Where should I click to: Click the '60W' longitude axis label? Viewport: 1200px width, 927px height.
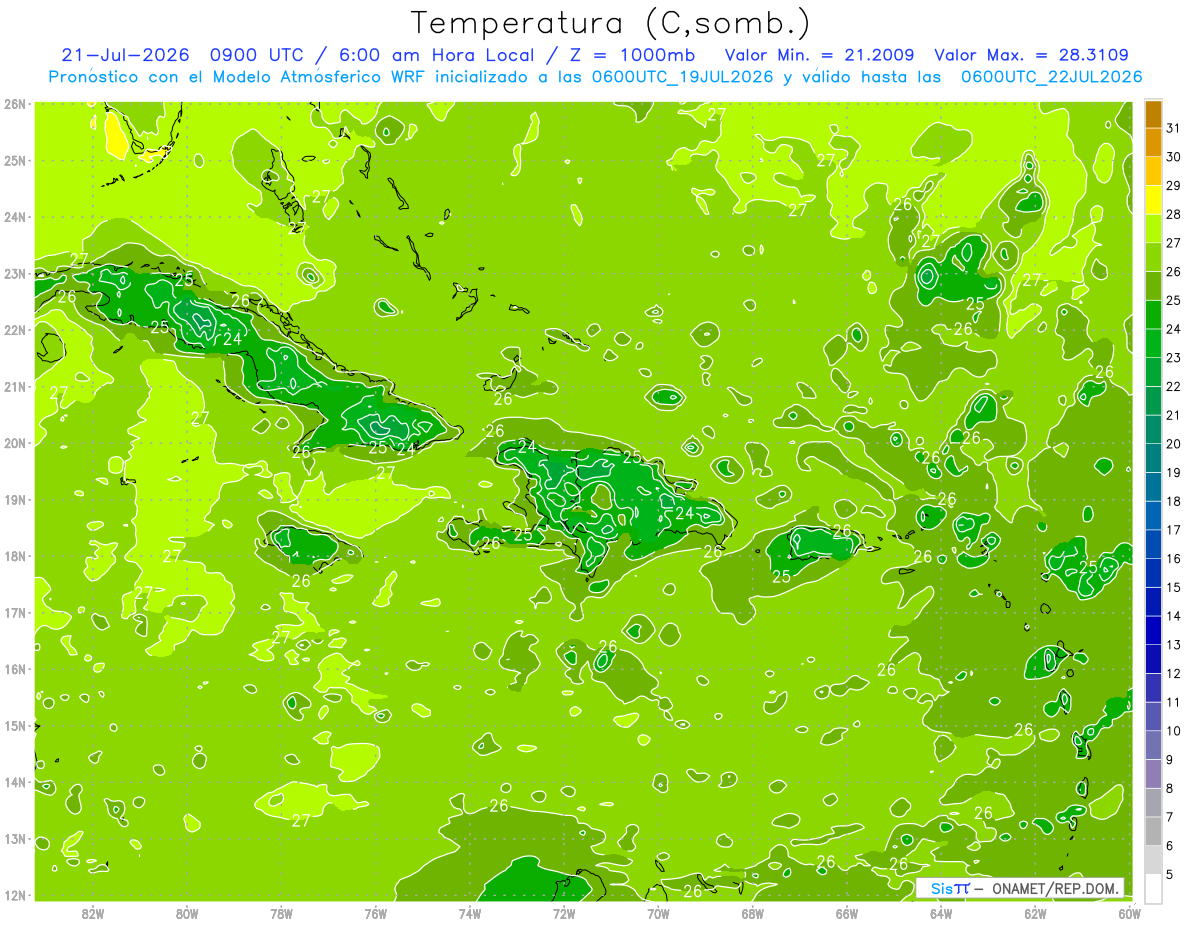[1130, 914]
